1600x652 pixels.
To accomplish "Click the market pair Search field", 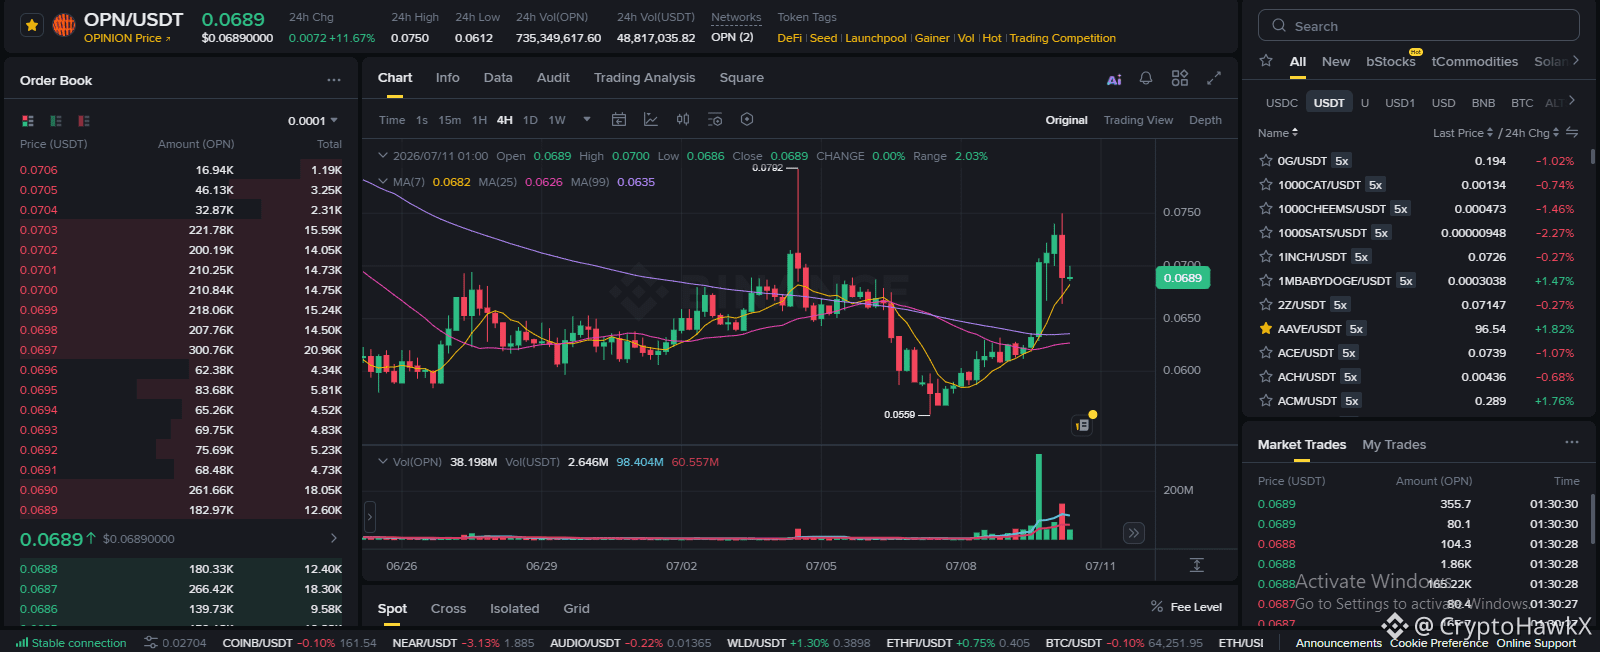I will (x=1419, y=26).
